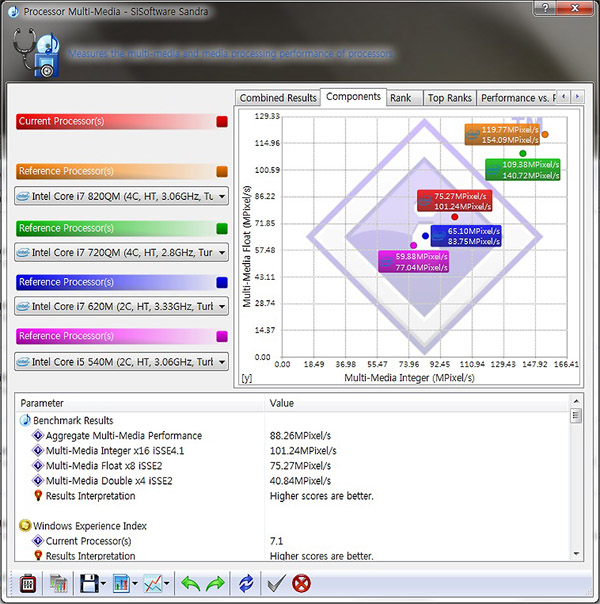Click the help question mark button in the title bar
The image size is (600, 604).
point(546,8)
